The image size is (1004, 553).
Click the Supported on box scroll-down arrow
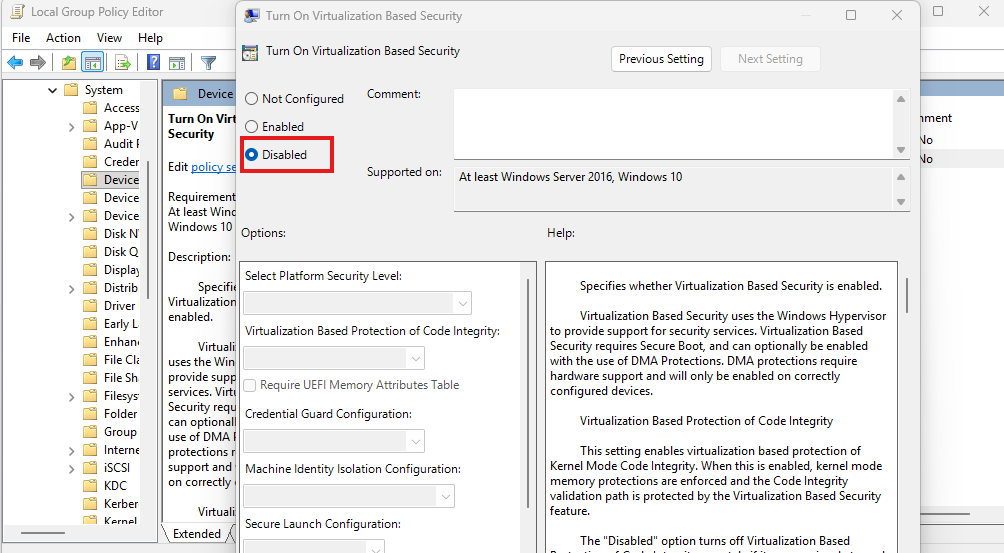click(x=901, y=202)
